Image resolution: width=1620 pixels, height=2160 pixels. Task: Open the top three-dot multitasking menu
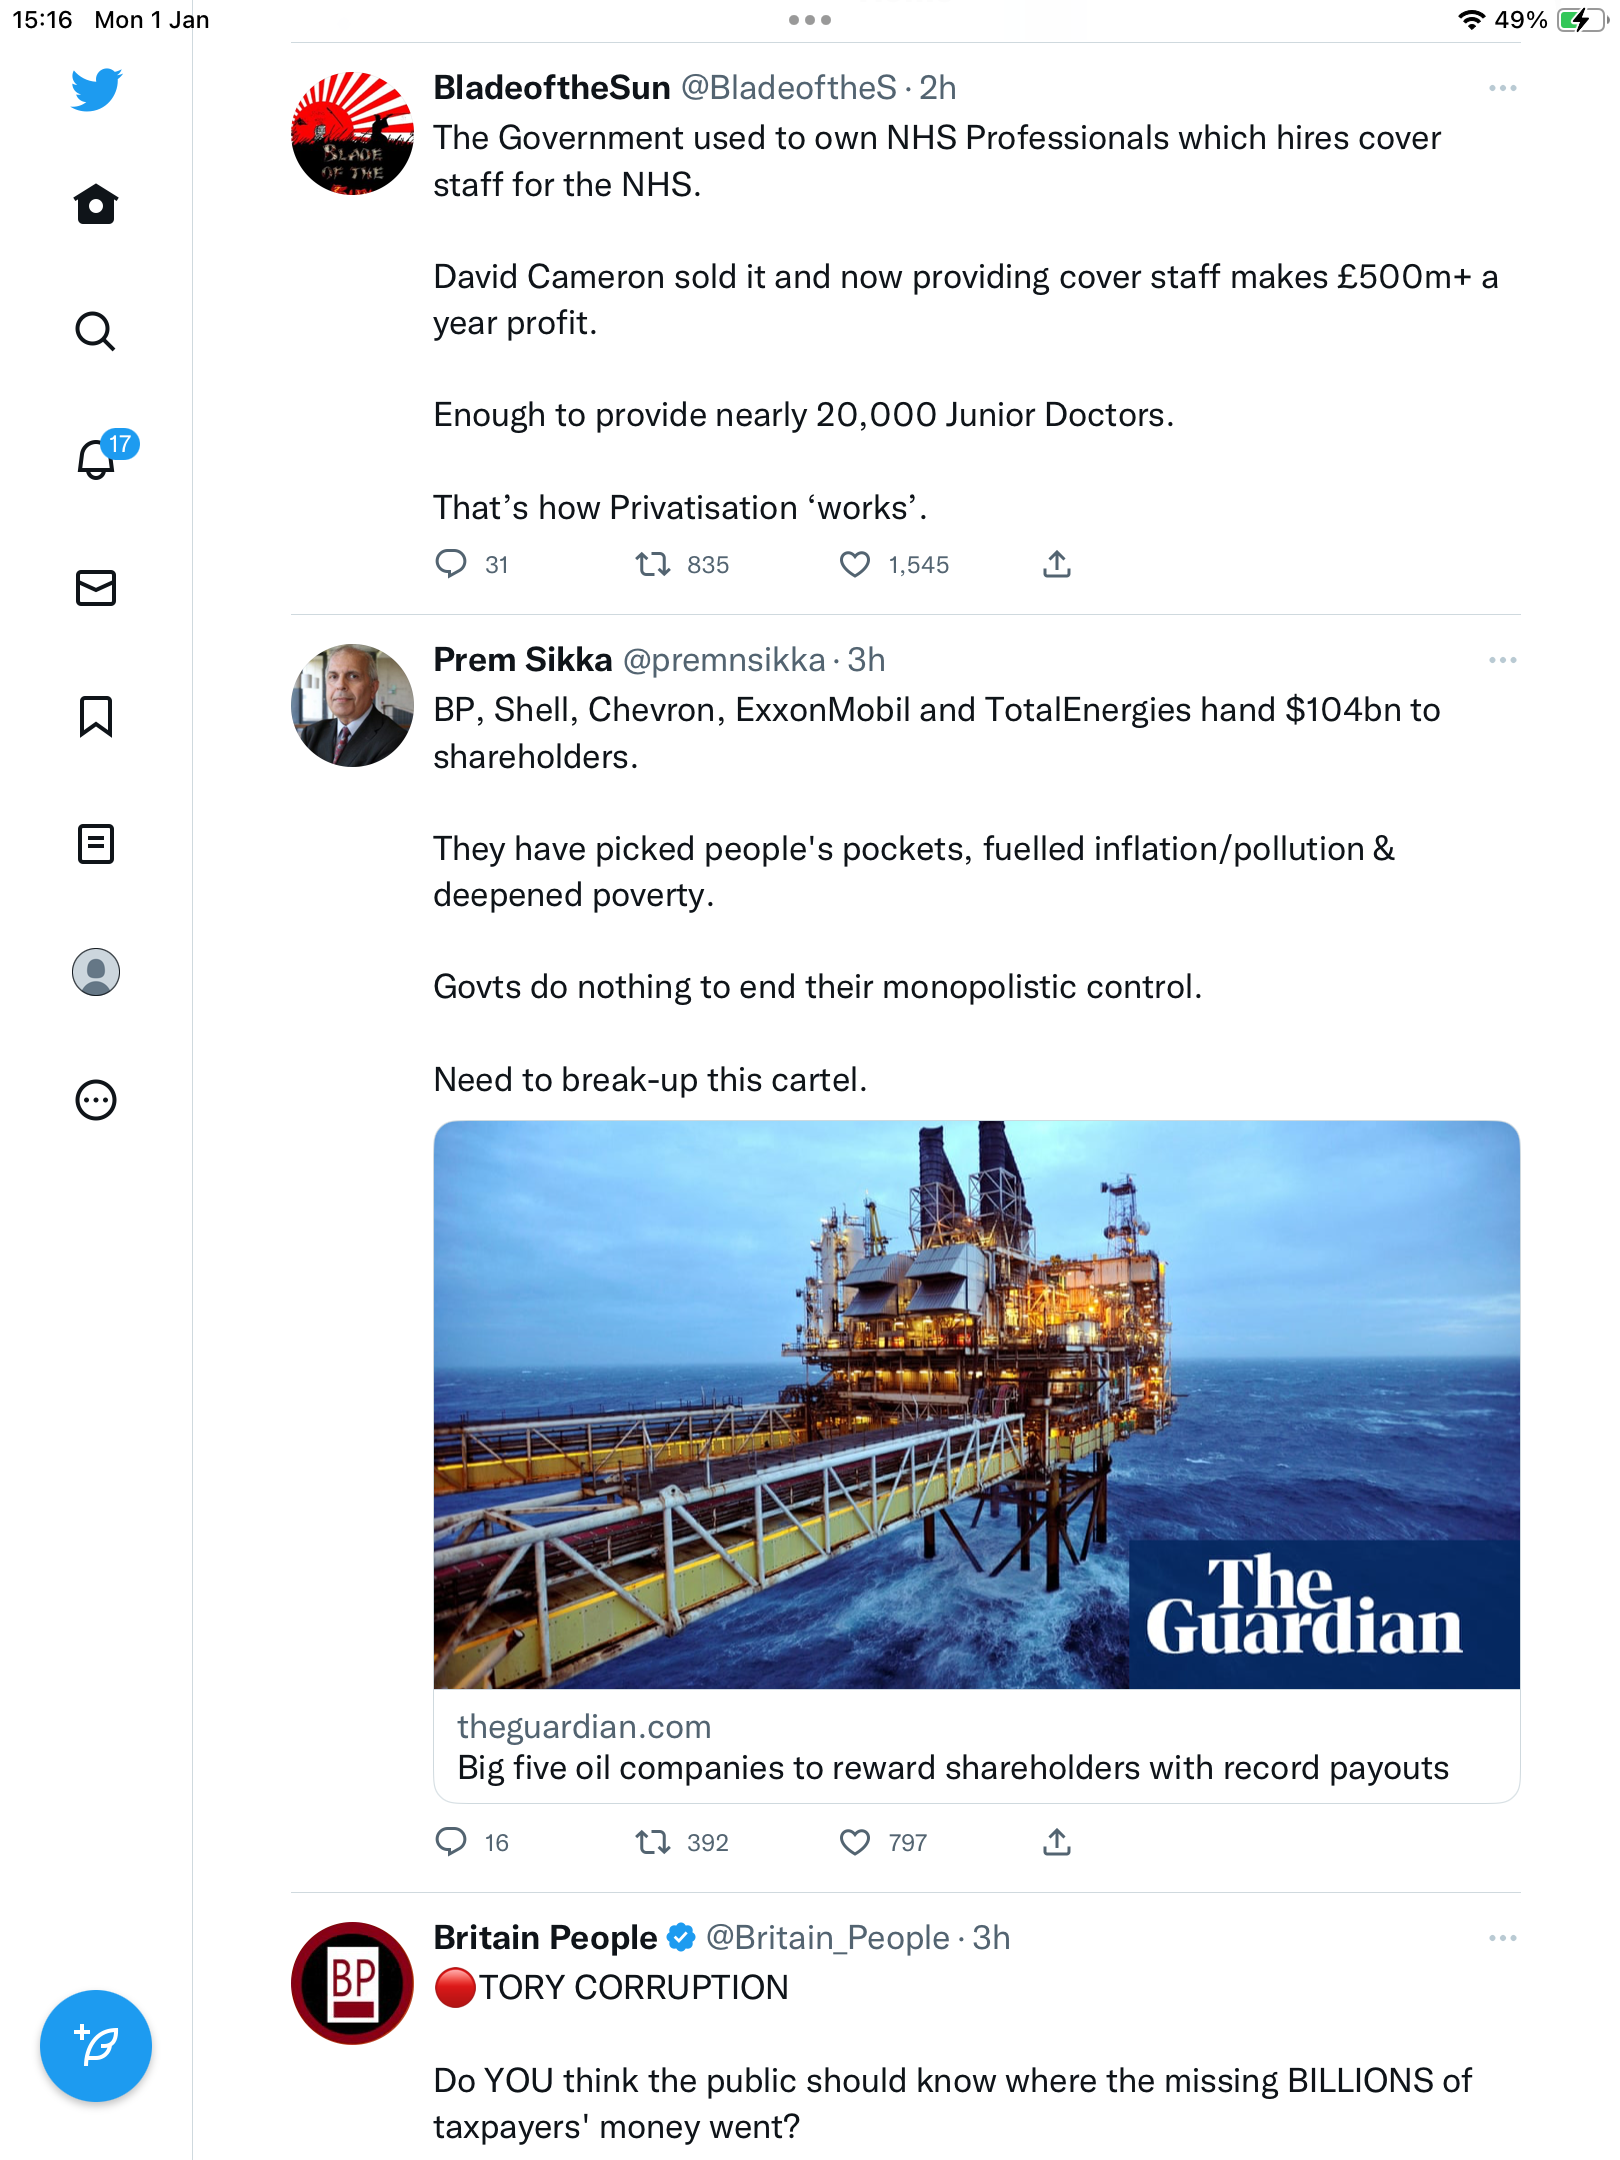(810, 20)
